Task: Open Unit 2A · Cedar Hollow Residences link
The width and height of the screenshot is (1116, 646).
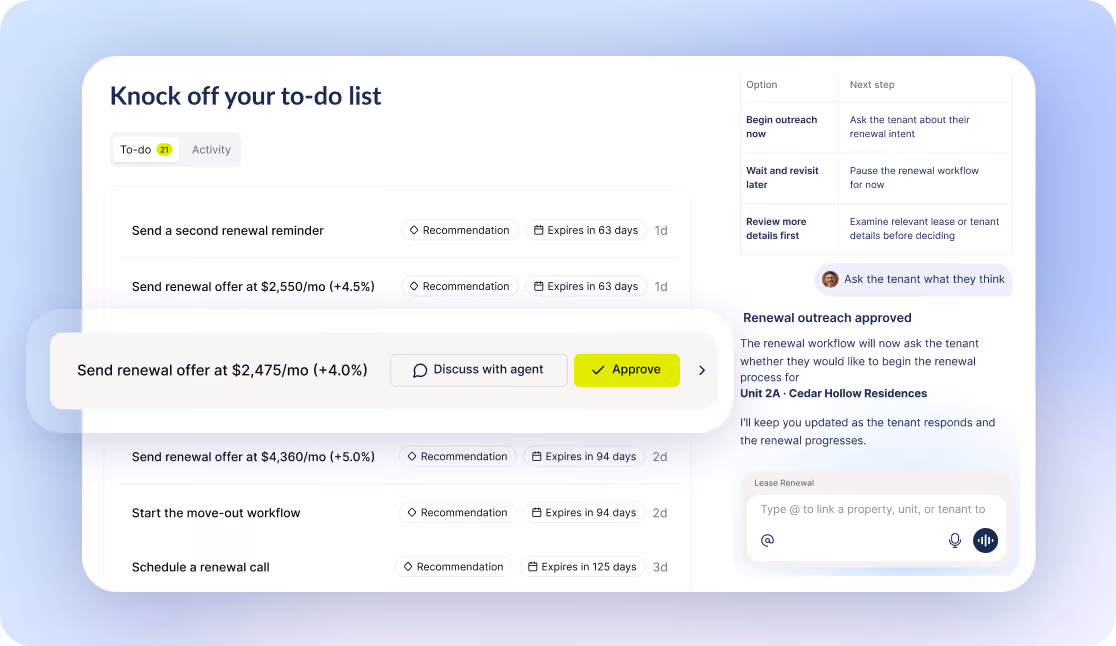Action: point(833,393)
